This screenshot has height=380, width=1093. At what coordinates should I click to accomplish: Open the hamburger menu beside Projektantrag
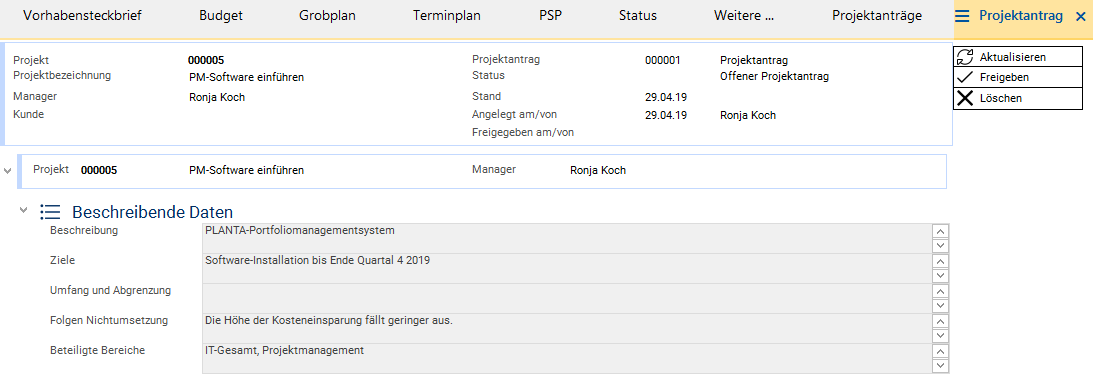point(963,16)
